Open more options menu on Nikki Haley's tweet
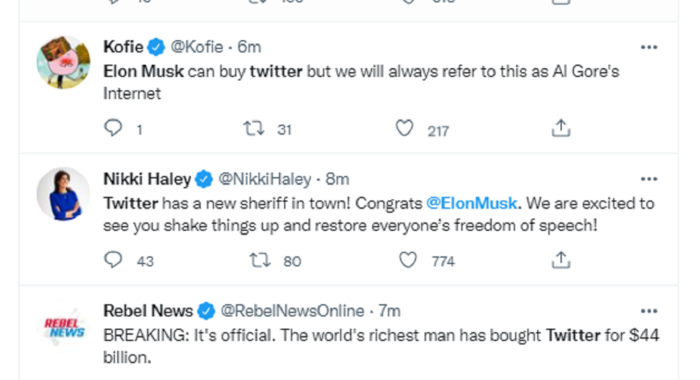The width and height of the screenshot is (700, 380). pos(649,179)
